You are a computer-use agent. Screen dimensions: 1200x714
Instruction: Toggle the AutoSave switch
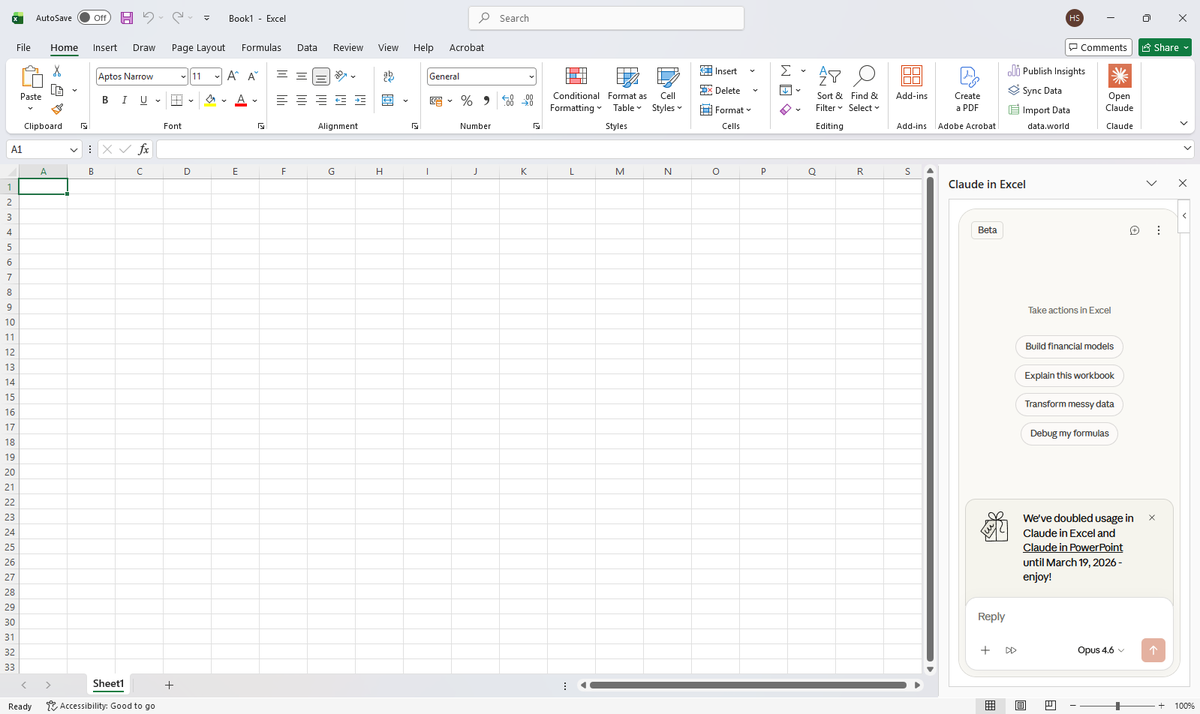(94, 18)
